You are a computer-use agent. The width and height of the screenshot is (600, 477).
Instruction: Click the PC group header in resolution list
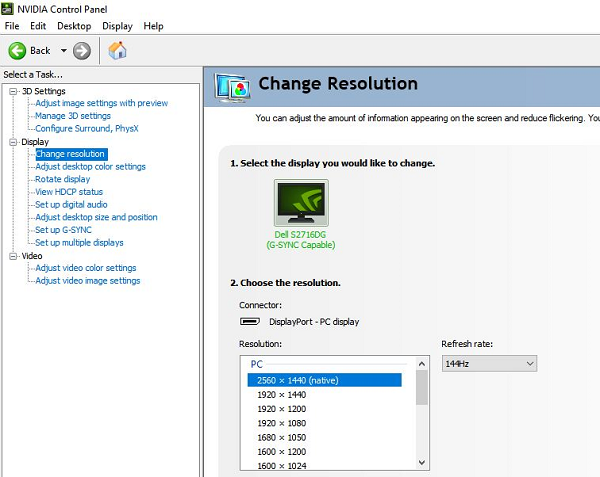[257, 364]
